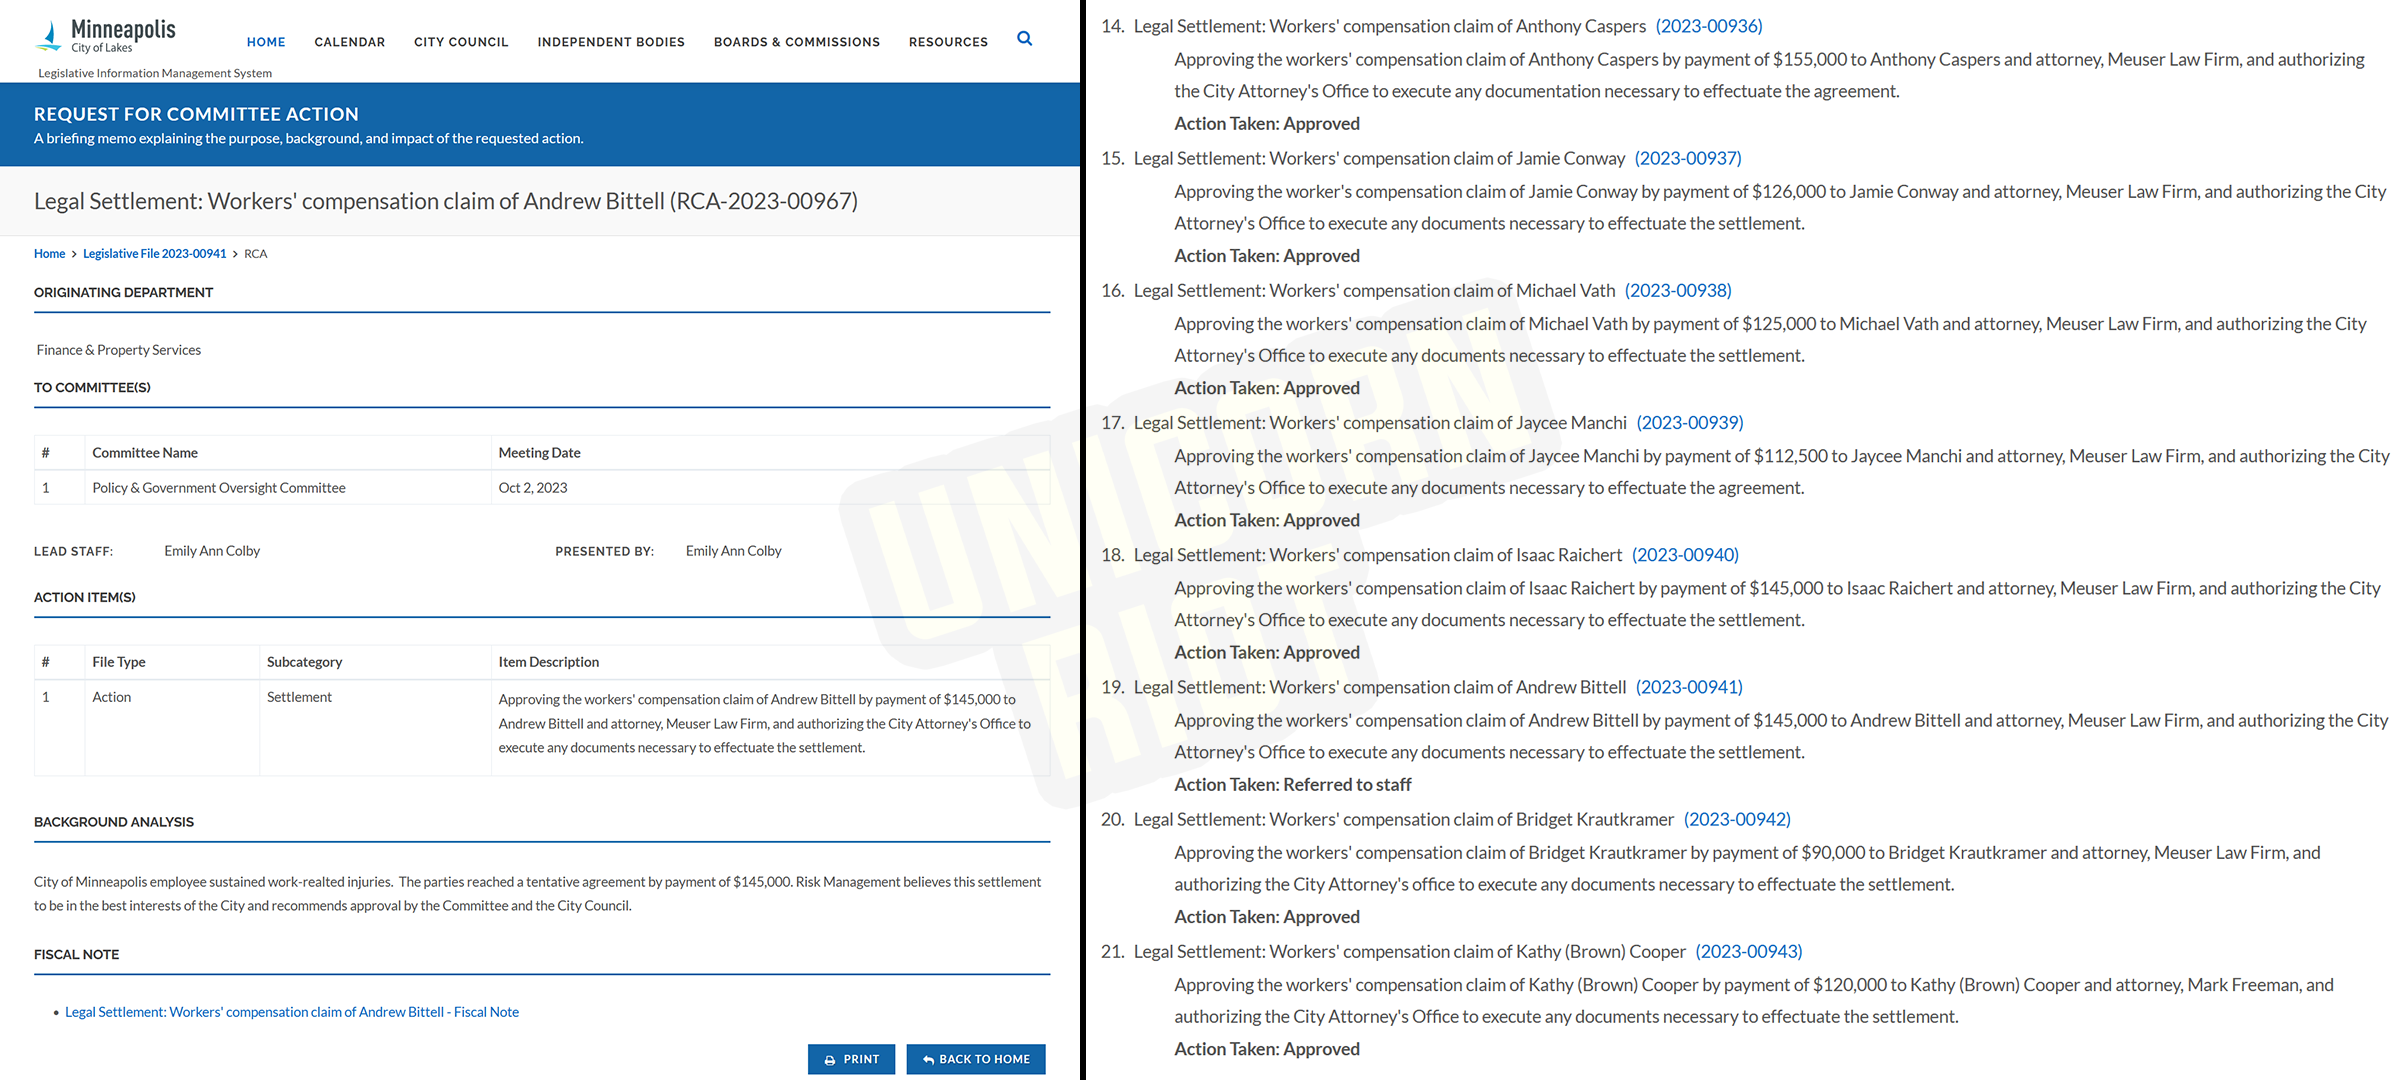Open file 2023-00936 Anthony Caspers link
The image size is (2400, 1080).
(1708, 26)
